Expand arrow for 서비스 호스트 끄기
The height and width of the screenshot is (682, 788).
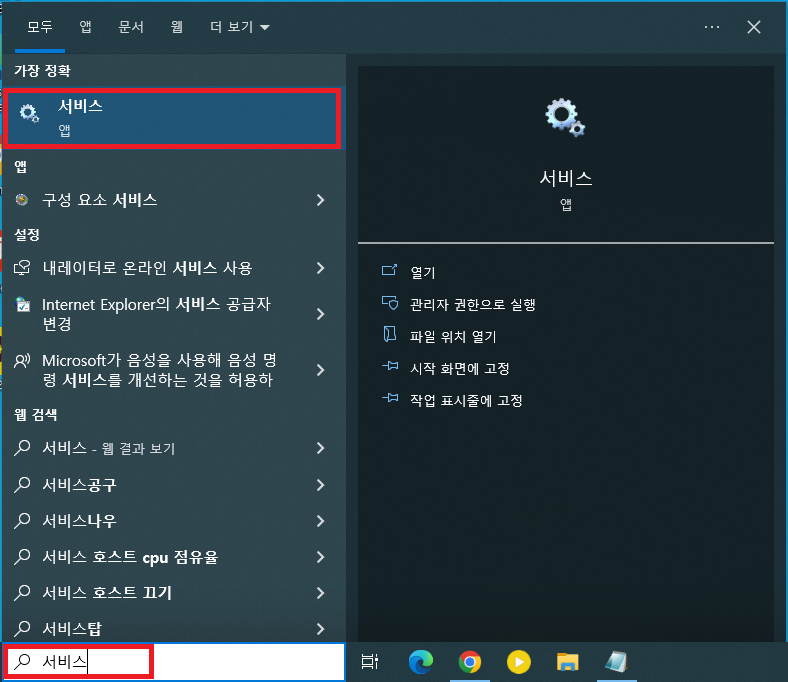[x=321, y=593]
